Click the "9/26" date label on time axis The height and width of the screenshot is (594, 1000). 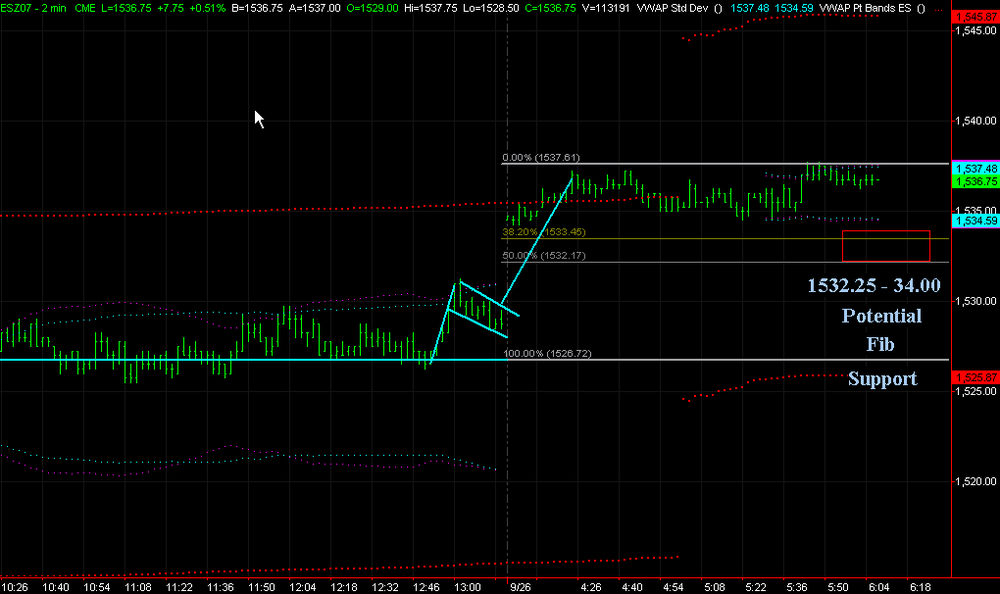520,587
